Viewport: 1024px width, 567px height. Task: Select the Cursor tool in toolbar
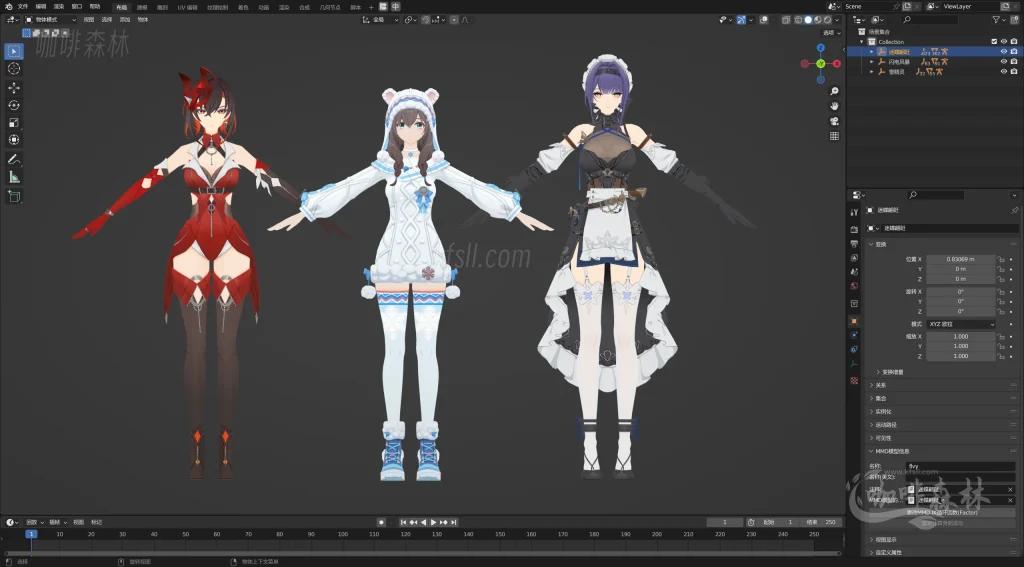(x=14, y=69)
